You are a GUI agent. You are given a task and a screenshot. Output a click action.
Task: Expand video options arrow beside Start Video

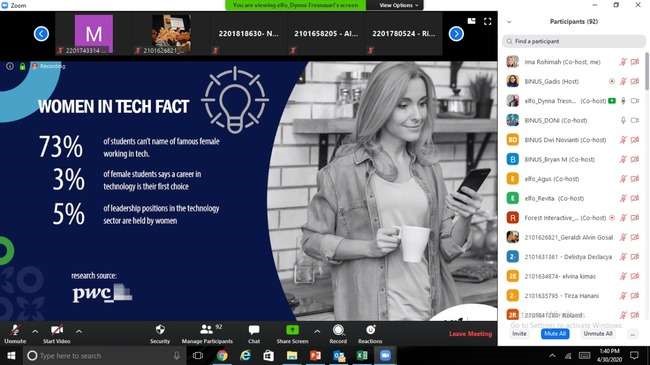click(x=79, y=331)
